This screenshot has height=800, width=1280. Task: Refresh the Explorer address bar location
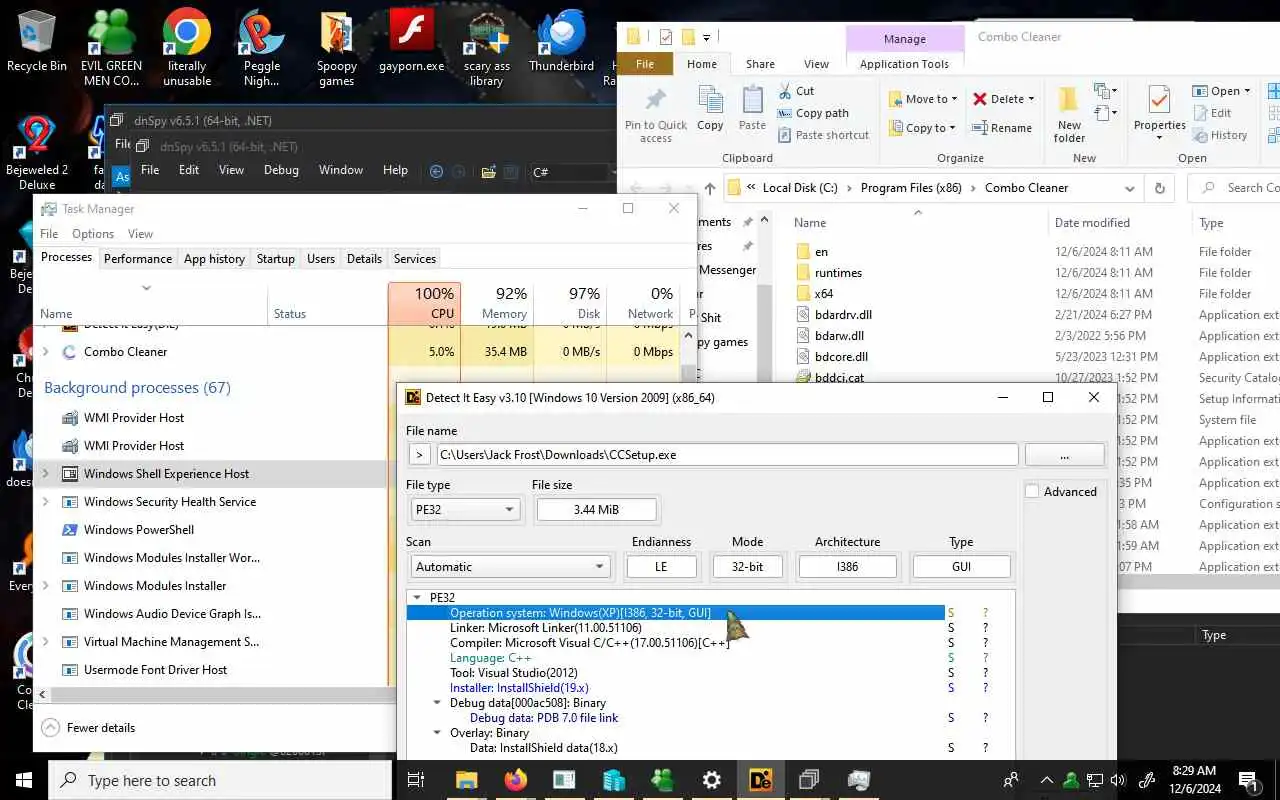pos(1159,188)
